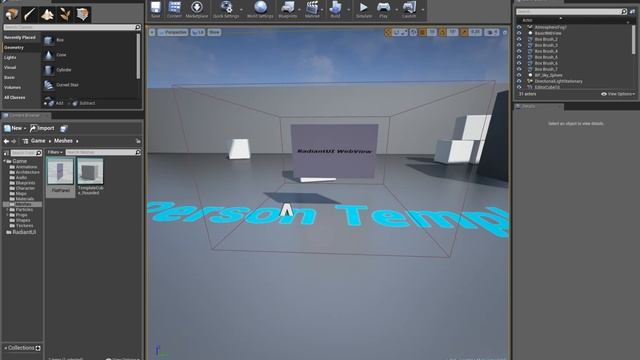Activate Foliage mode leaf icon
Image resolution: width=640 pixels, height=360 pixels.
tap(65, 15)
